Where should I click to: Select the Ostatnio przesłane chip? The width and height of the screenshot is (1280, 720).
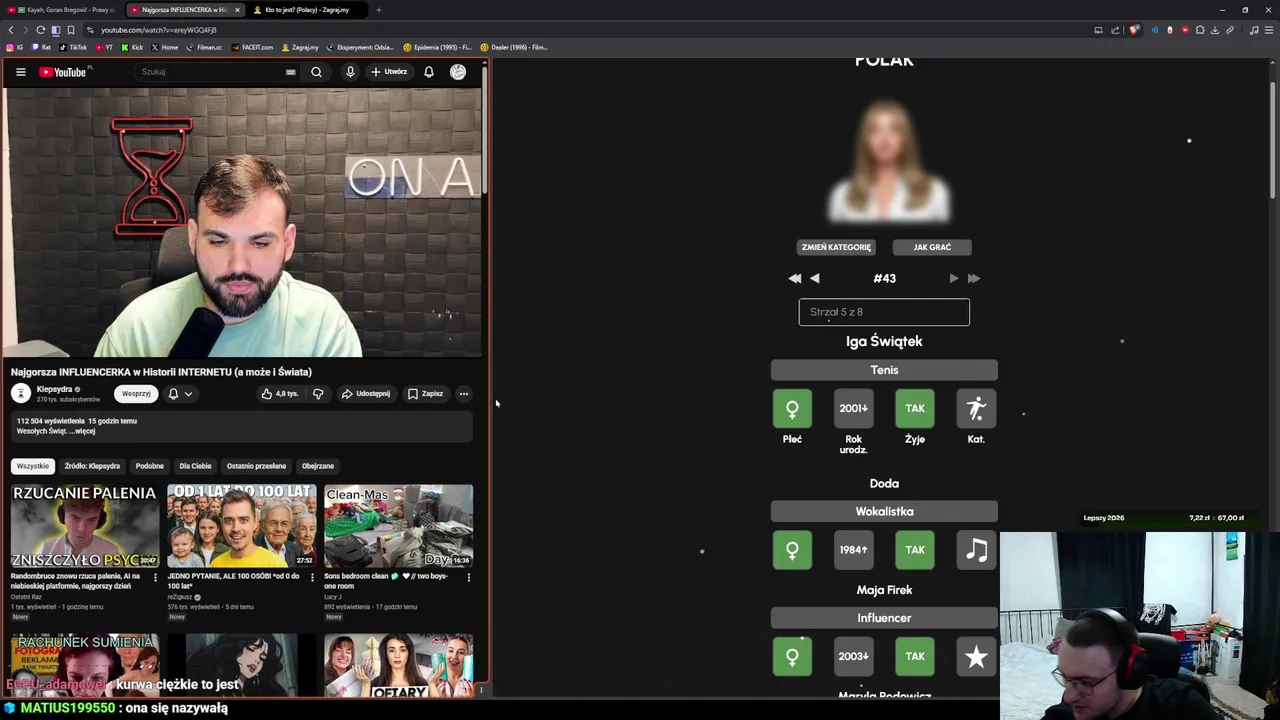coord(256,466)
